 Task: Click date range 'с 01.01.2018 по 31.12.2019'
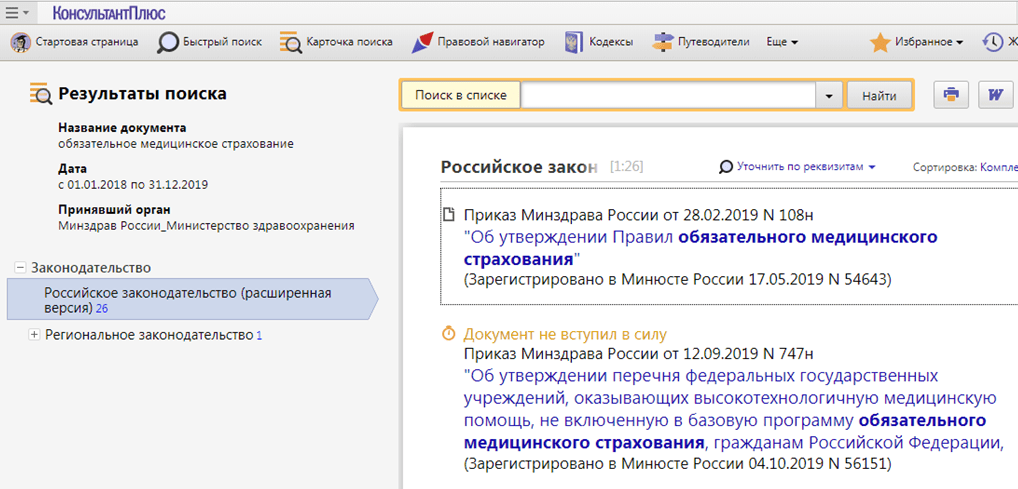point(133,184)
